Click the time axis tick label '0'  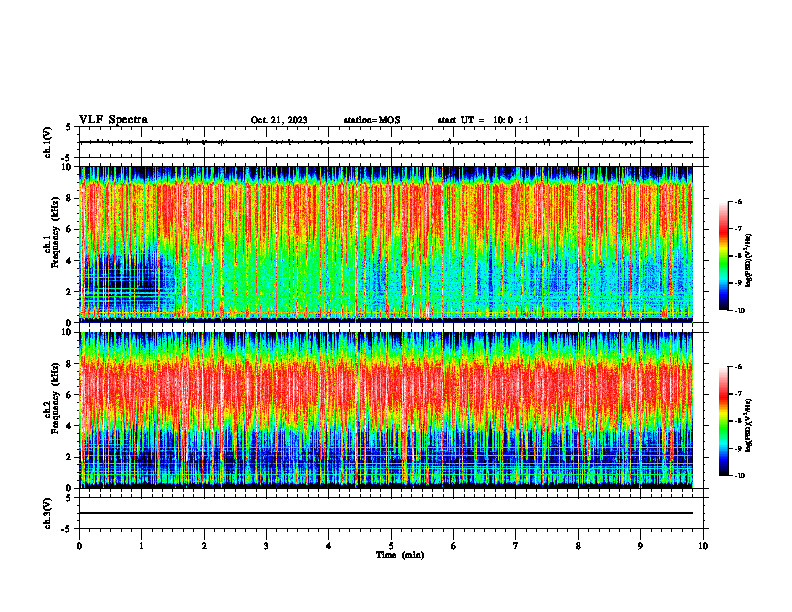[79, 546]
